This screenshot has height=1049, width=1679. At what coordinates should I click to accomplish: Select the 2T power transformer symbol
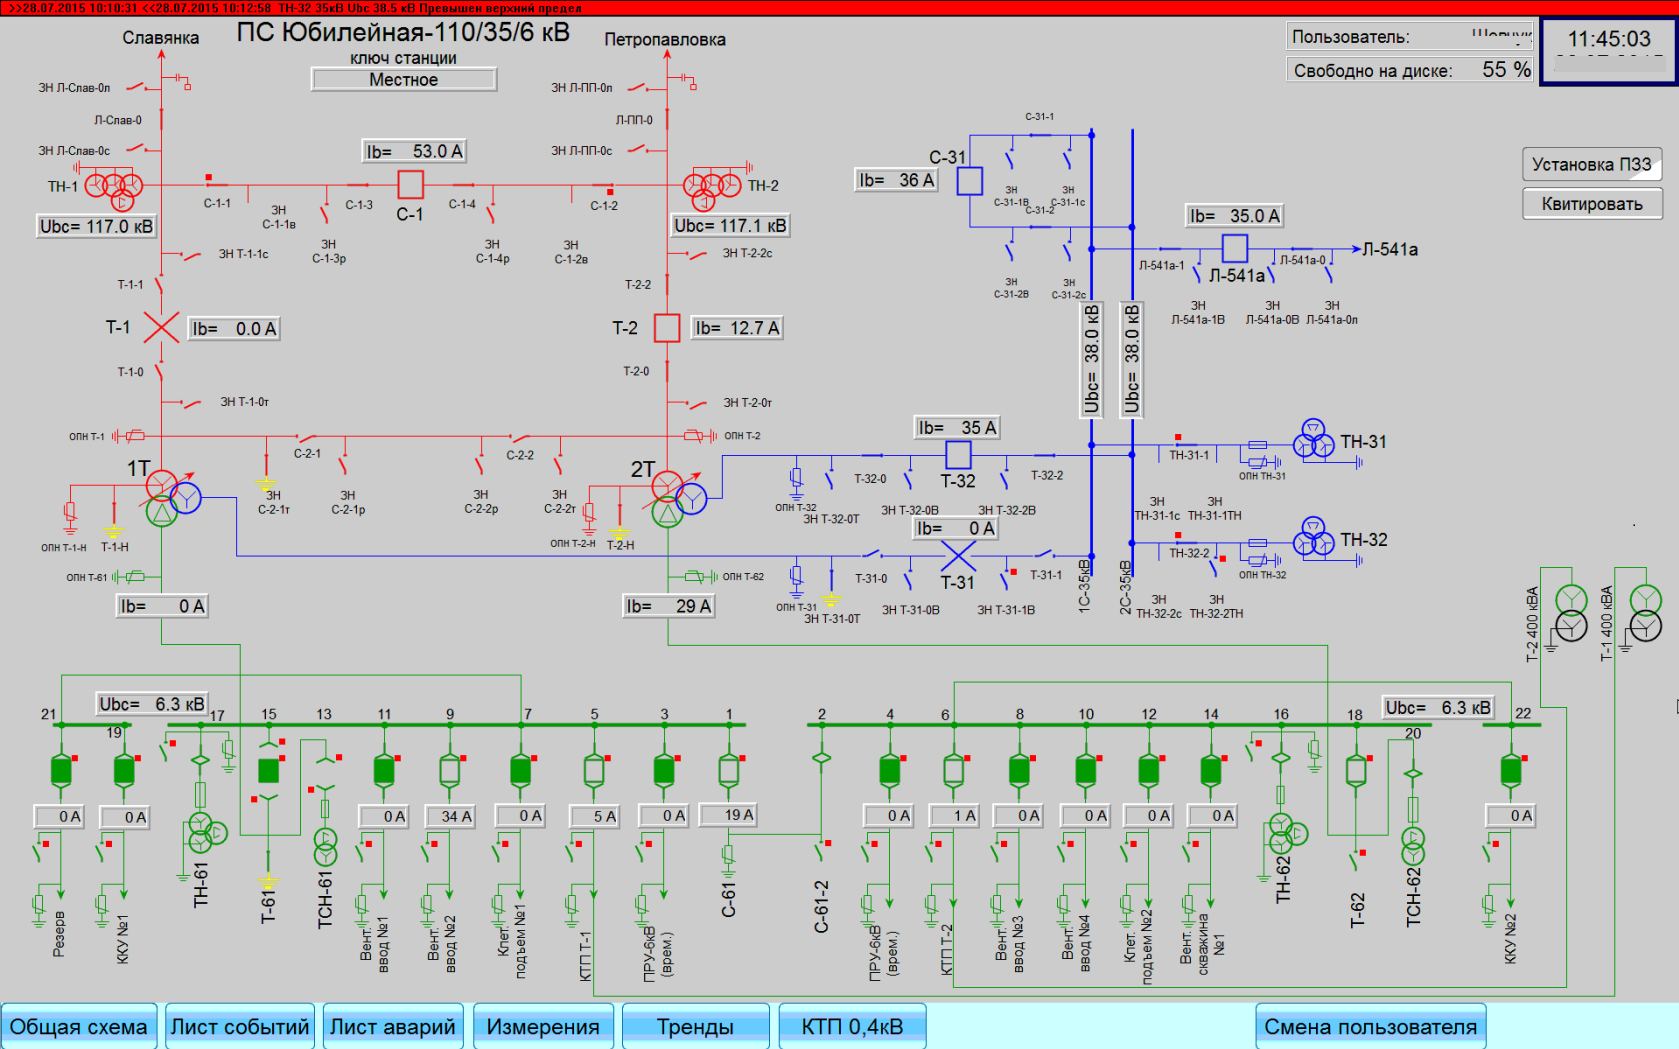677,499
